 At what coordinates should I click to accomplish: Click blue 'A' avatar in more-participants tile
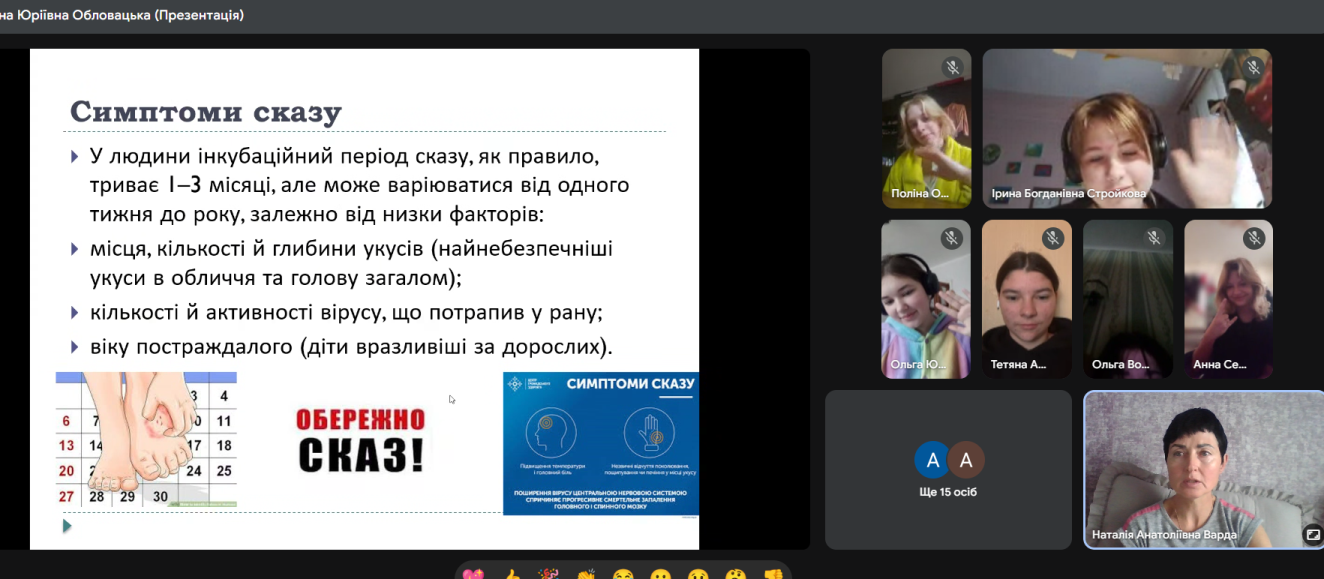point(933,460)
